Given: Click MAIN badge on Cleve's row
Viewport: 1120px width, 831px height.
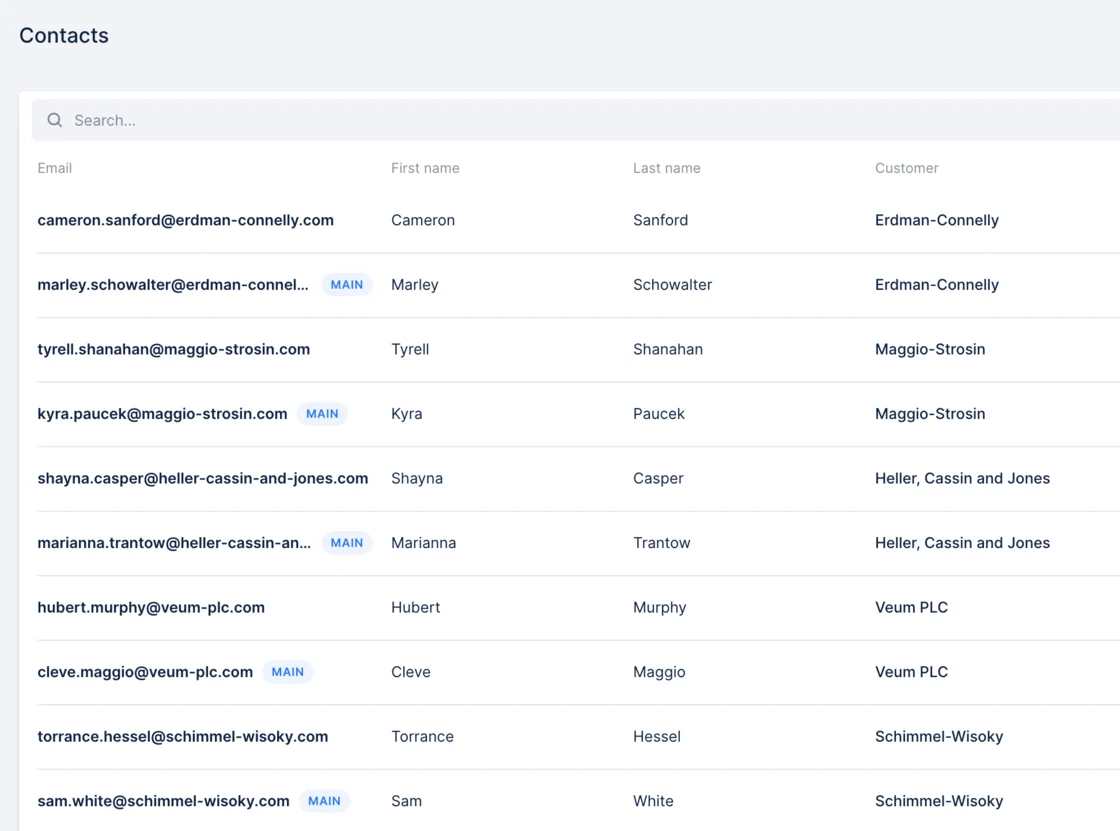Looking at the screenshot, I should tap(288, 672).
